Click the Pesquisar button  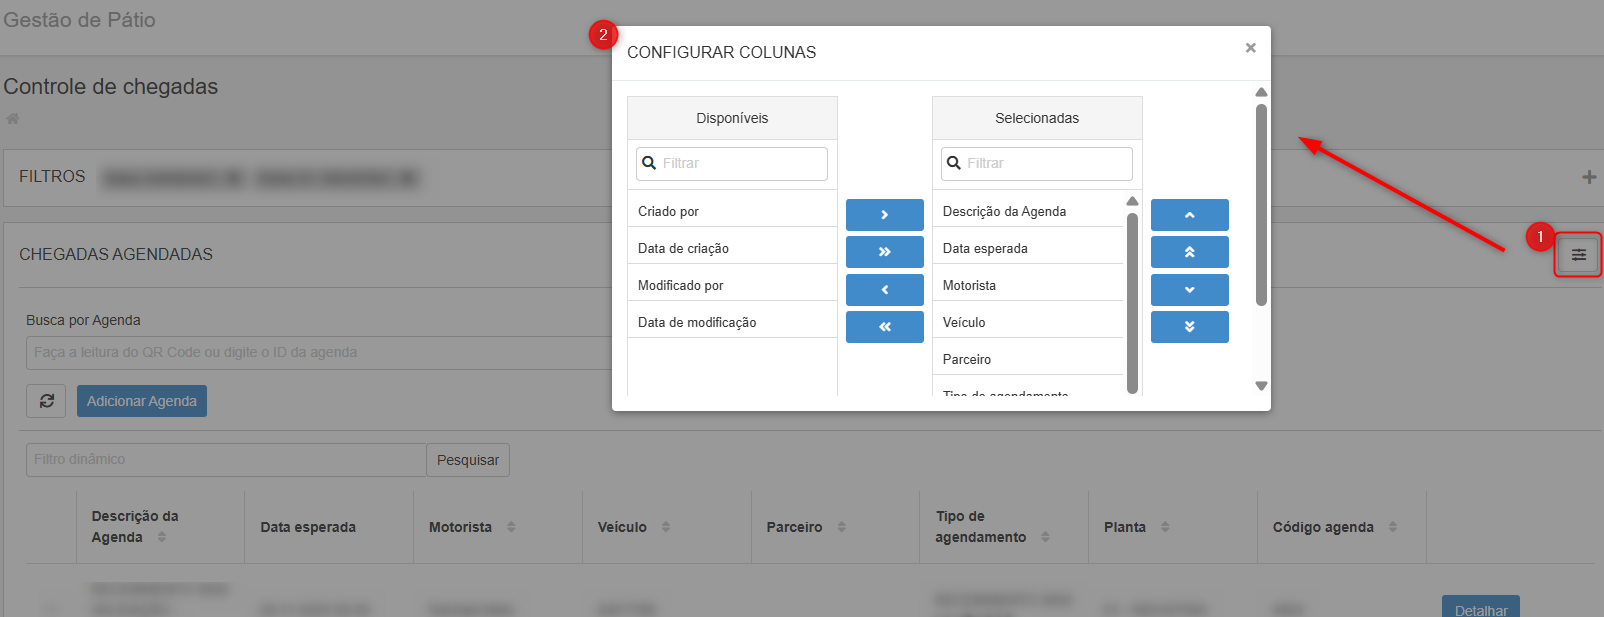point(467,460)
